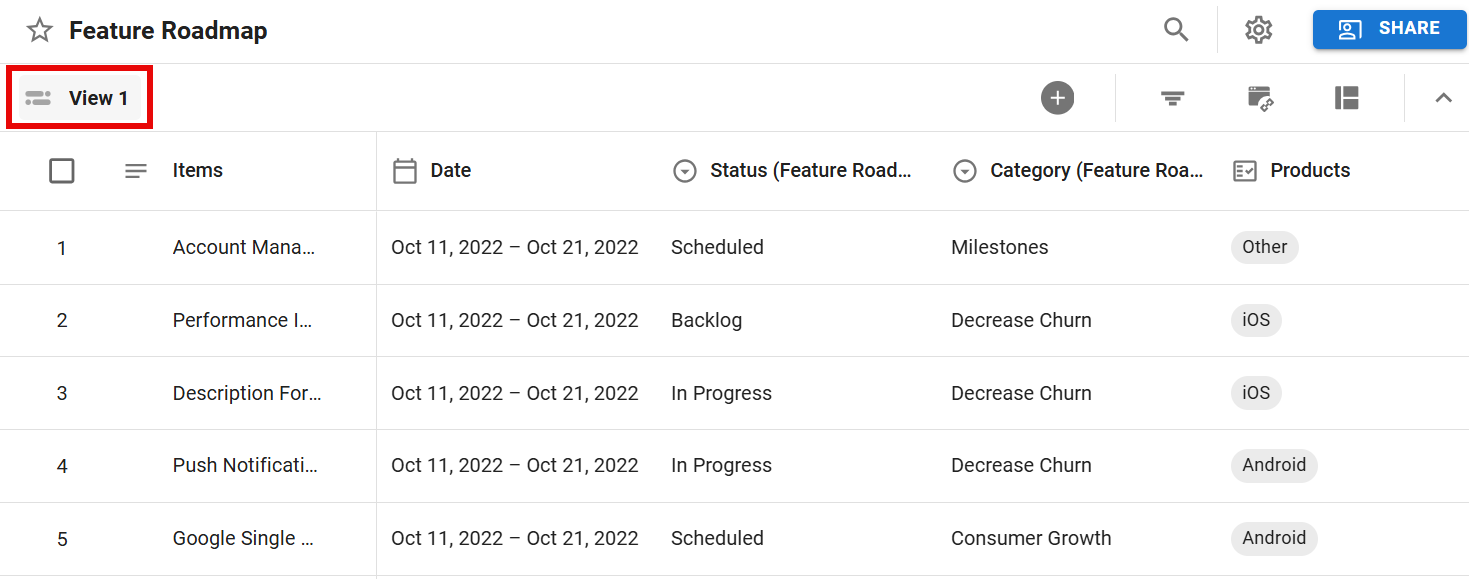Switch to the View 1 tab
The image size is (1469, 579).
80,98
